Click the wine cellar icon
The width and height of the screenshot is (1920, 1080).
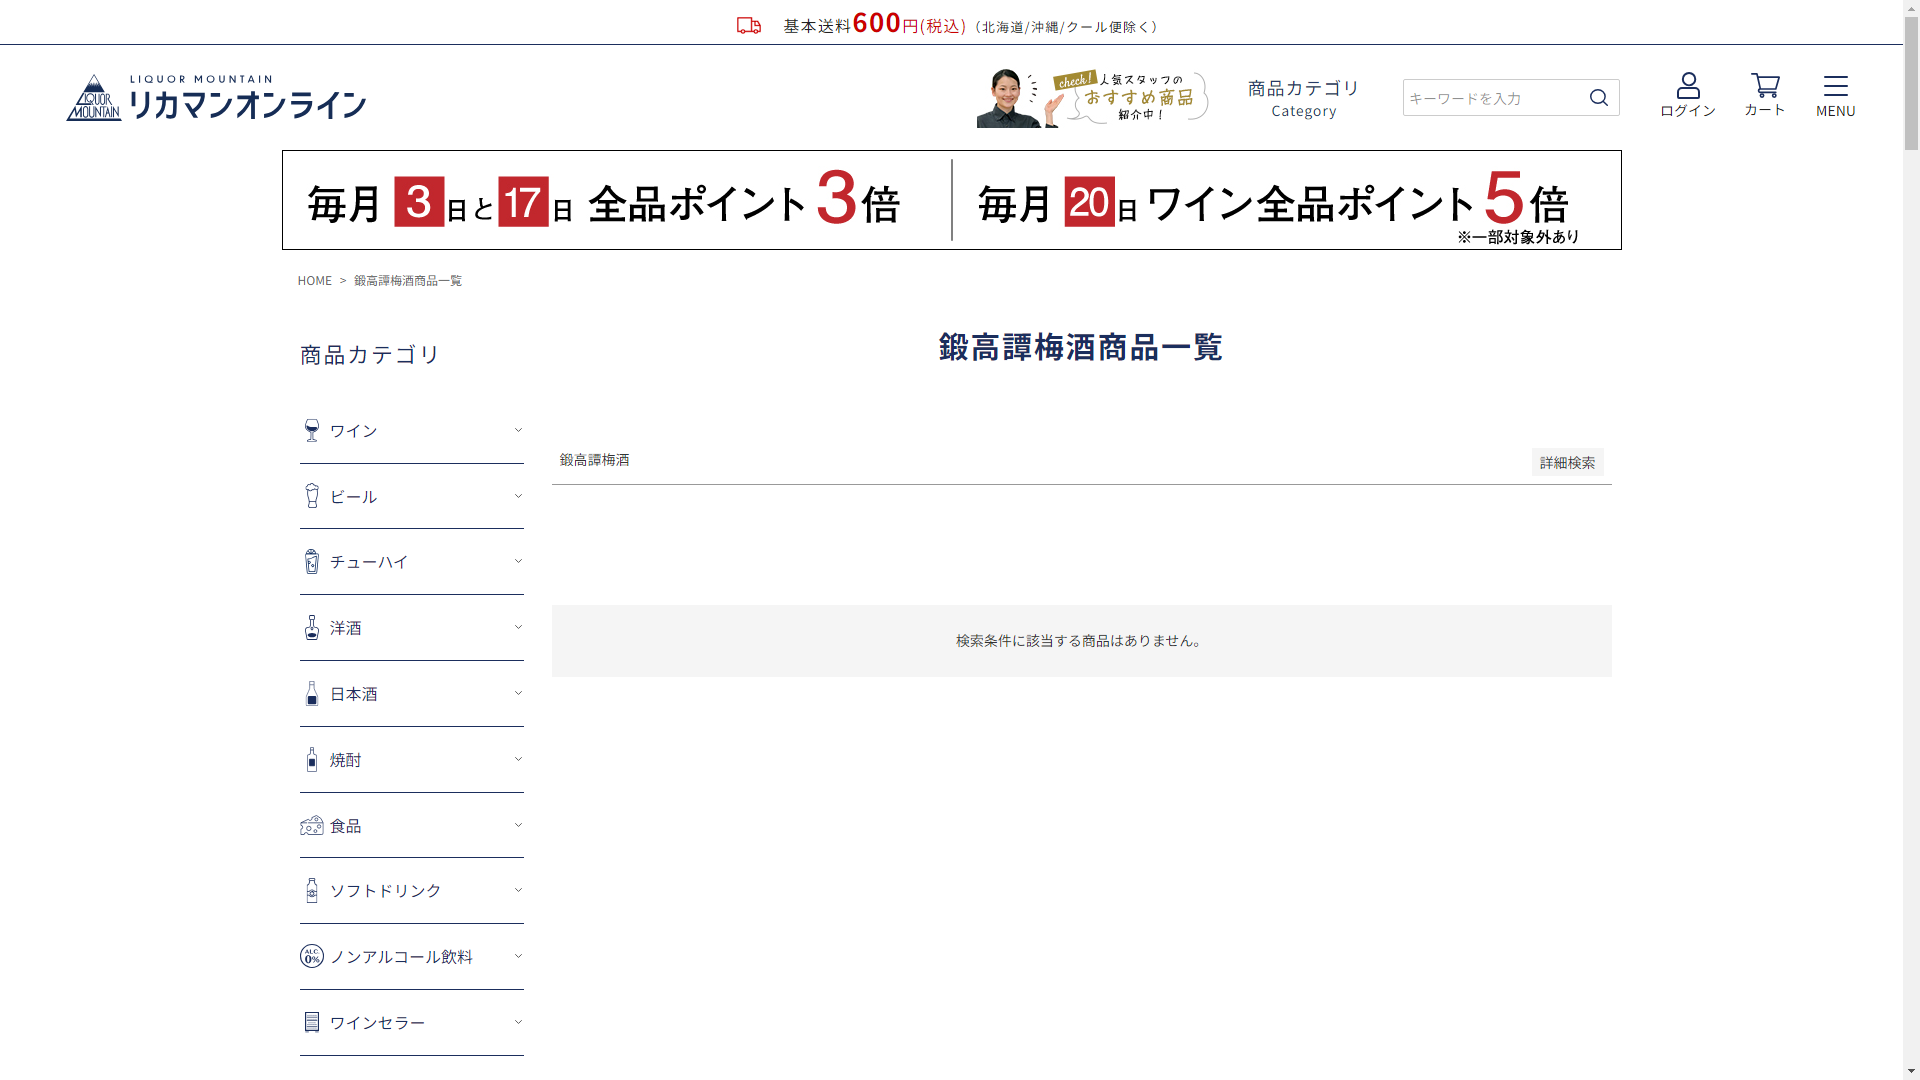tap(312, 1022)
